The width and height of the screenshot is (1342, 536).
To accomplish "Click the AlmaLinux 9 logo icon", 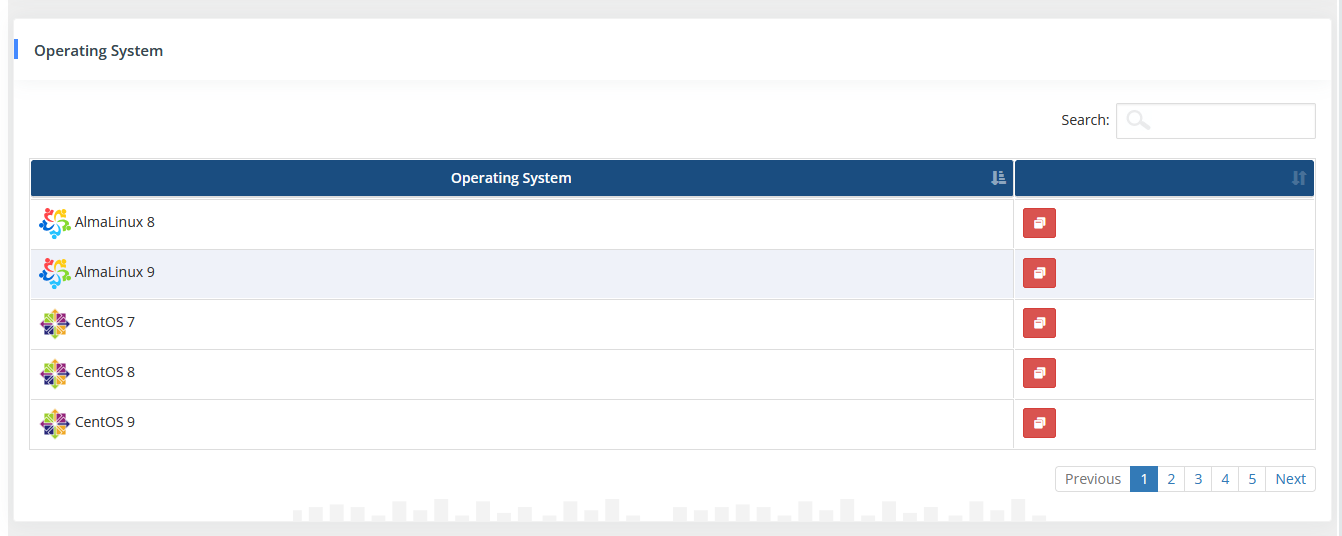I will pos(55,273).
